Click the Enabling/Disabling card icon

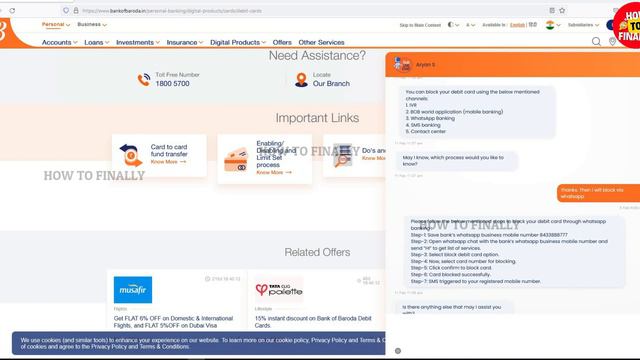click(x=236, y=160)
